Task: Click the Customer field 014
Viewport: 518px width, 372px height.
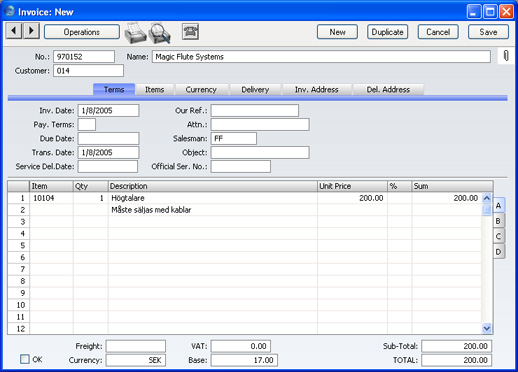Action: click(x=88, y=71)
